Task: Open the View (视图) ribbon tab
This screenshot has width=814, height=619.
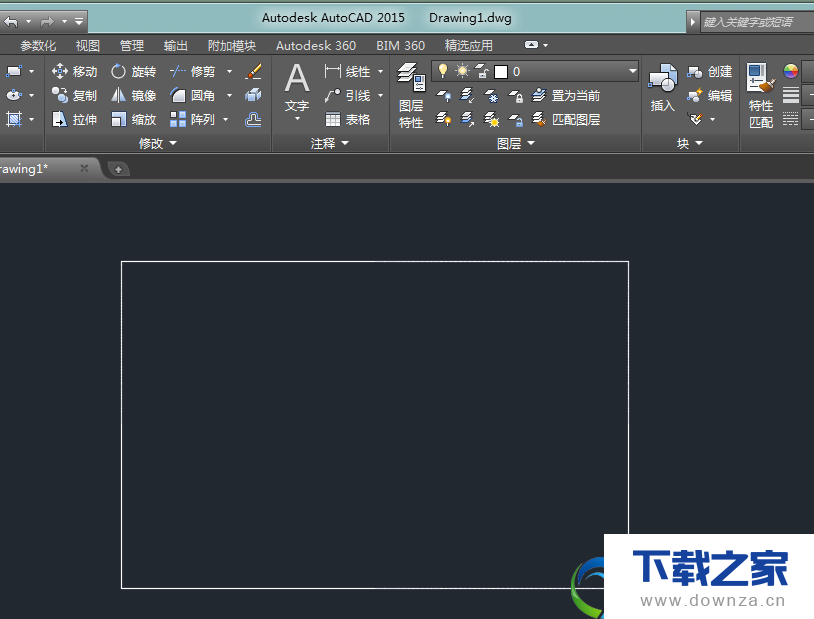Action: click(87, 46)
